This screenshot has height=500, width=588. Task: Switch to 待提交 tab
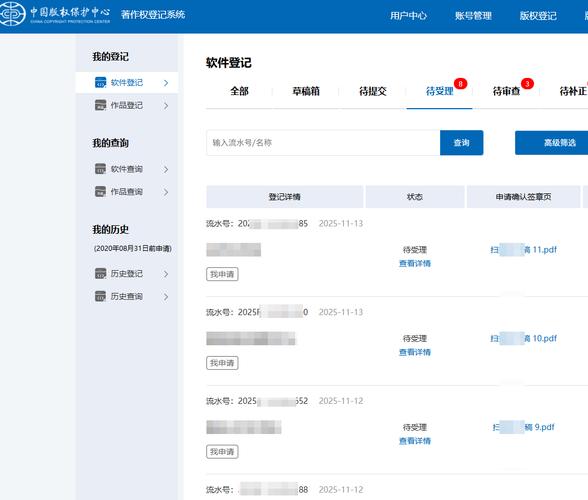tap(373, 91)
